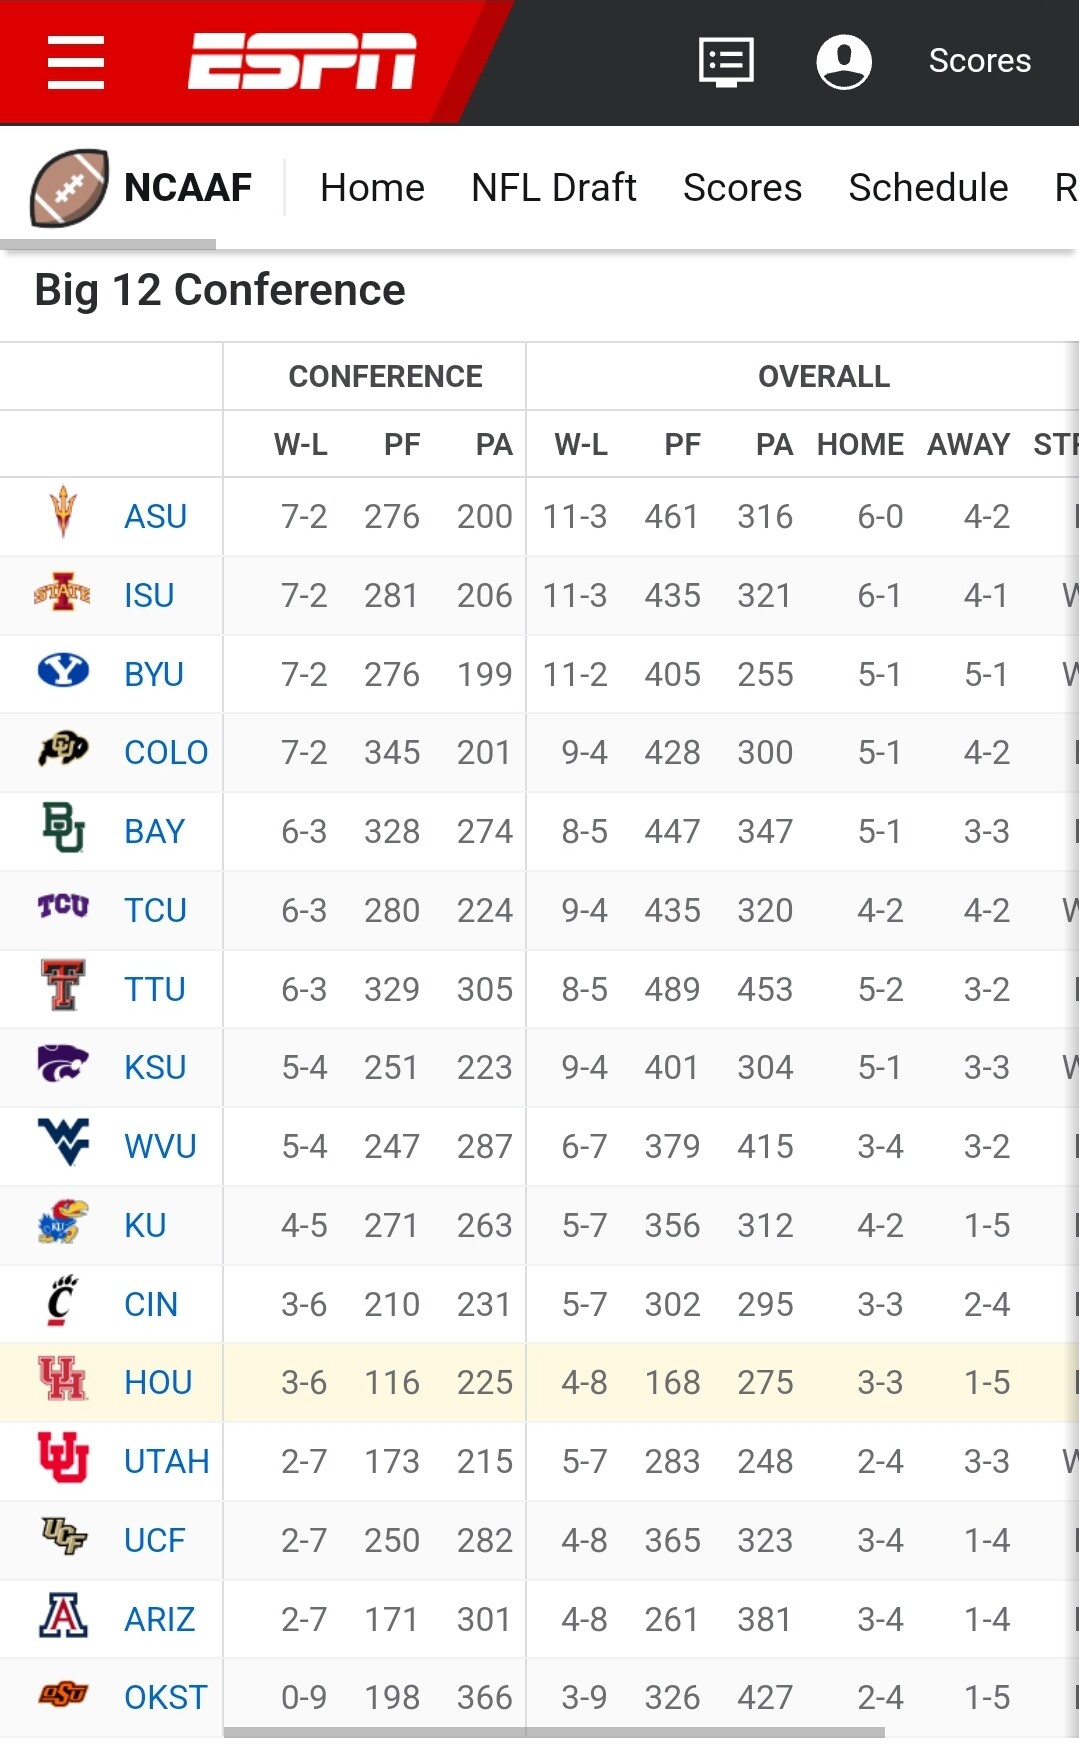Open the hamburger menu
The image size is (1079, 1753).
tap(76, 62)
